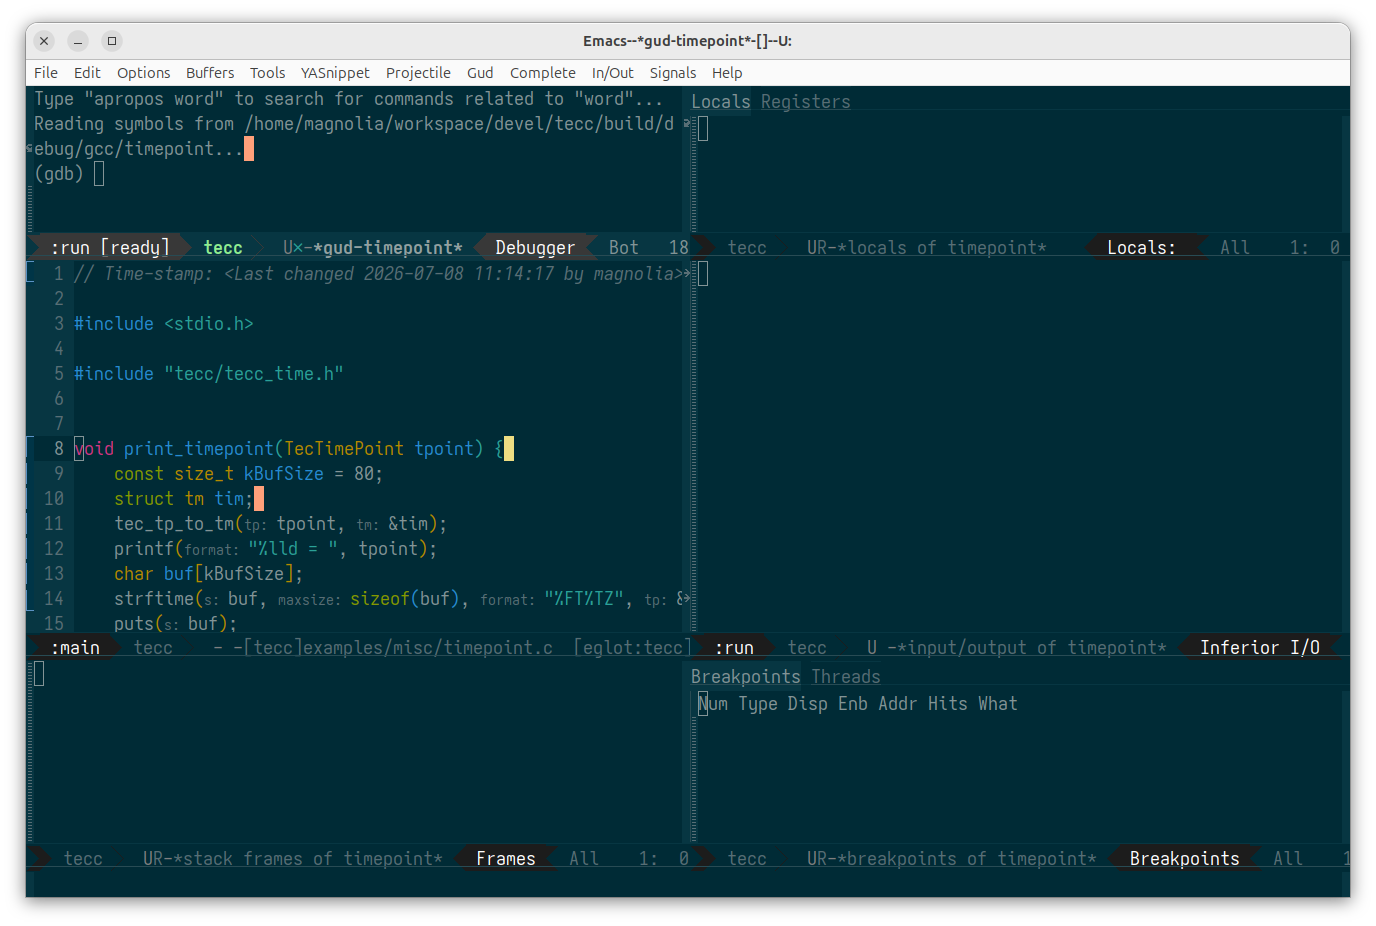Open the Gud menu
Viewport: 1376px width, 926px height.
pyautogui.click(x=480, y=73)
